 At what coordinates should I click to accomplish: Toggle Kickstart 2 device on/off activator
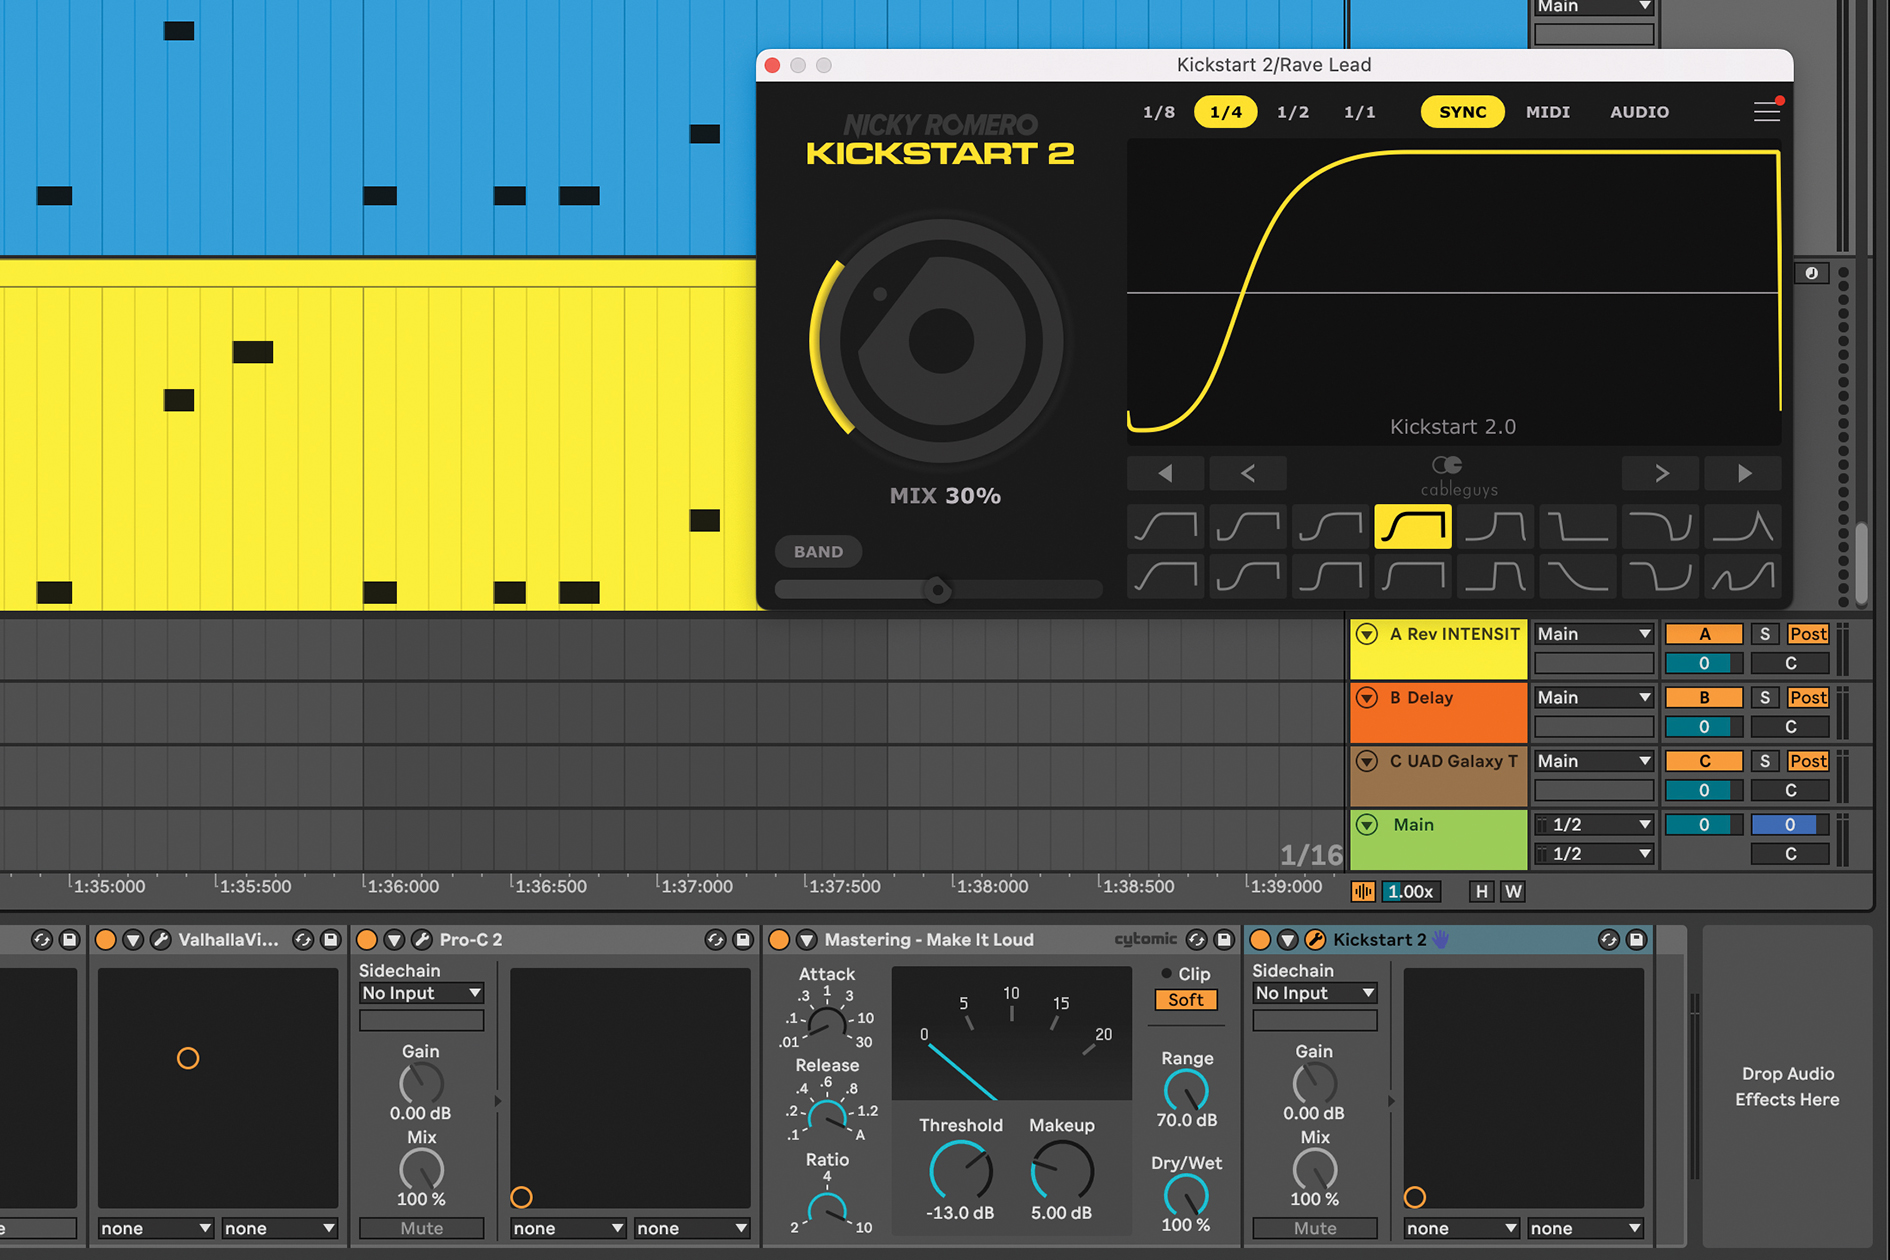click(x=1260, y=939)
